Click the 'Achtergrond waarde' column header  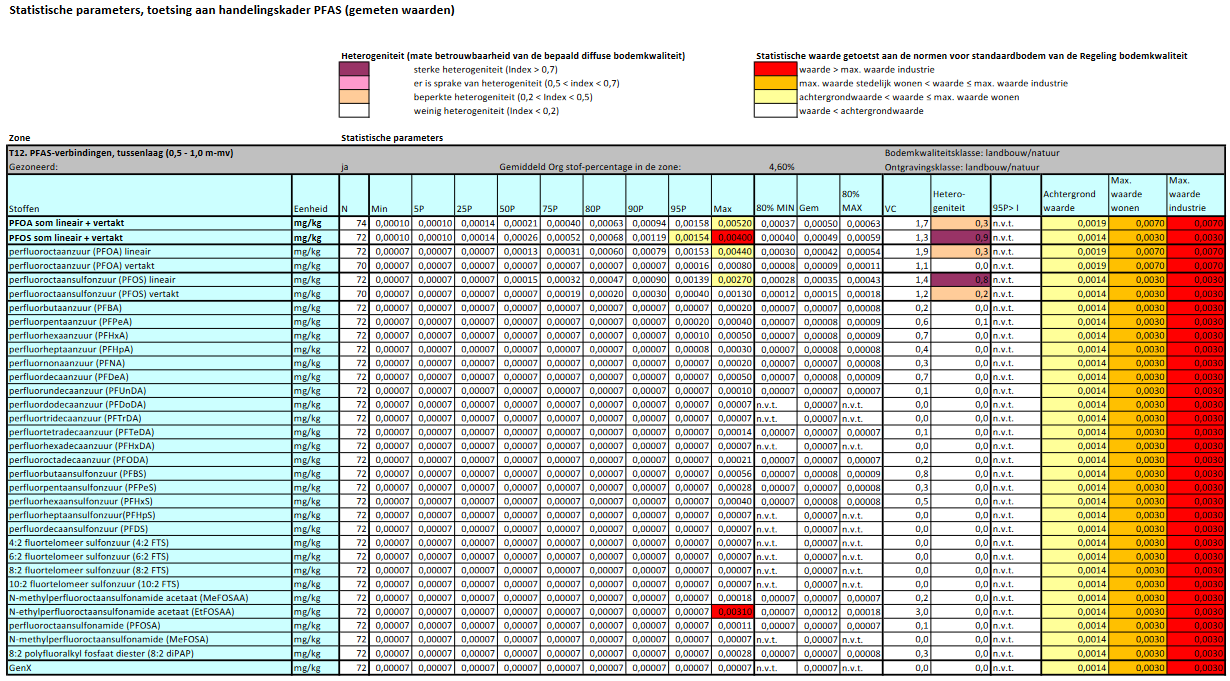point(1073,201)
